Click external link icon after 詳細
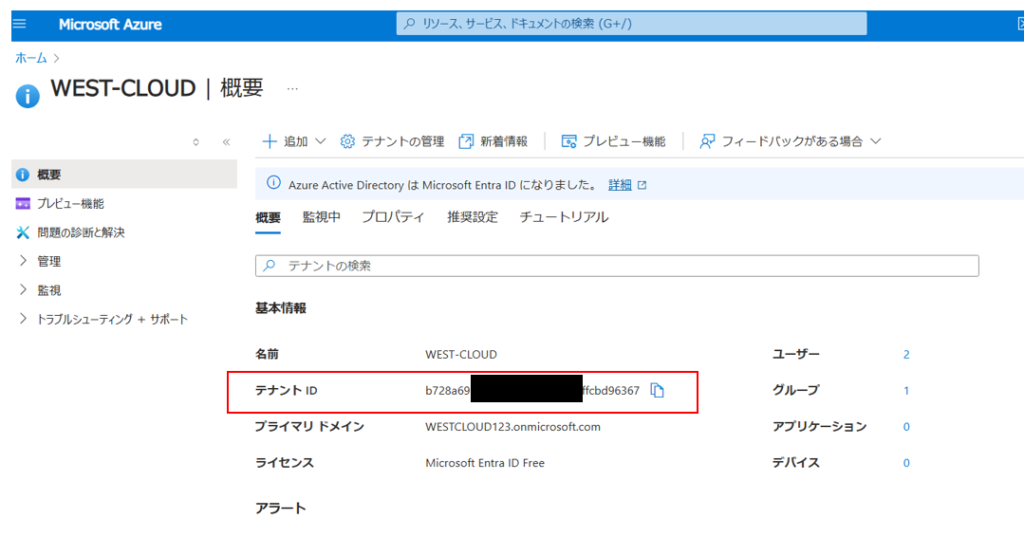This screenshot has width=1024, height=555. pyautogui.click(x=642, y=185)
